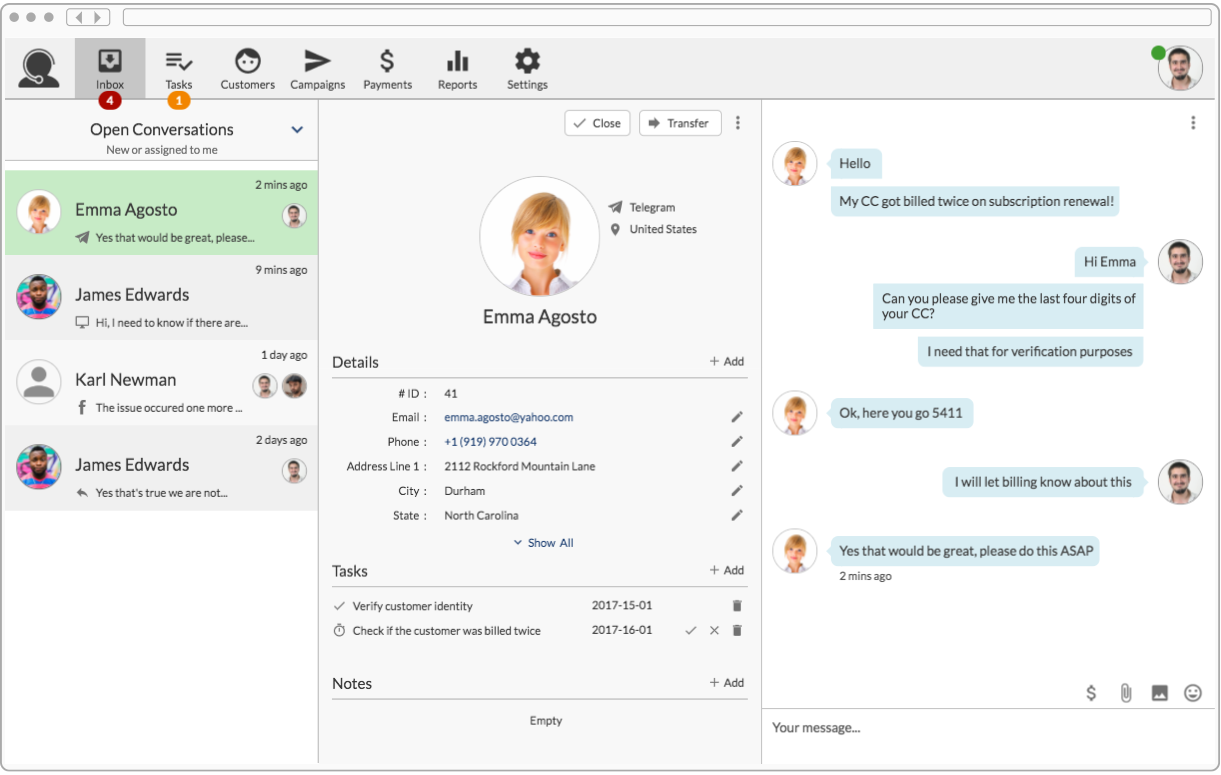Open the image upload icon in chat
Image resolution: width=1221 pixels, height=775 pixels.
coord(1159,693)
